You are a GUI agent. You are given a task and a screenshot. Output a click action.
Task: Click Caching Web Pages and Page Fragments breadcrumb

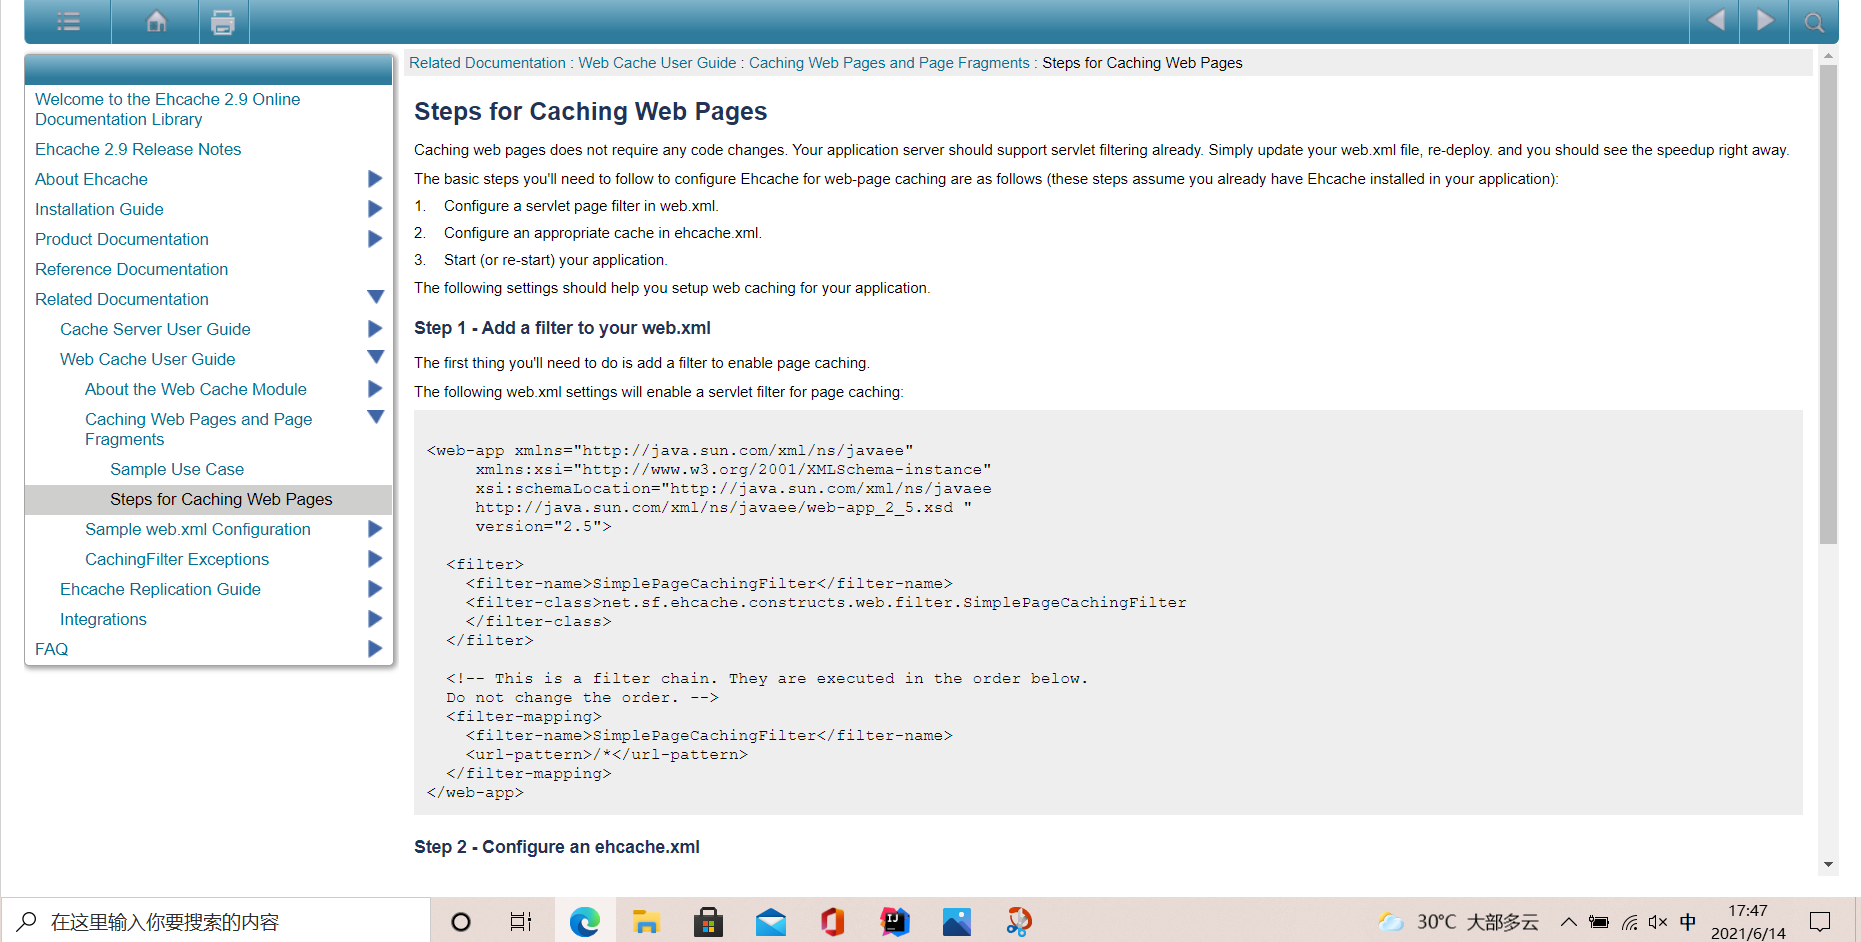pyautogui.click(x=889, y=63)
